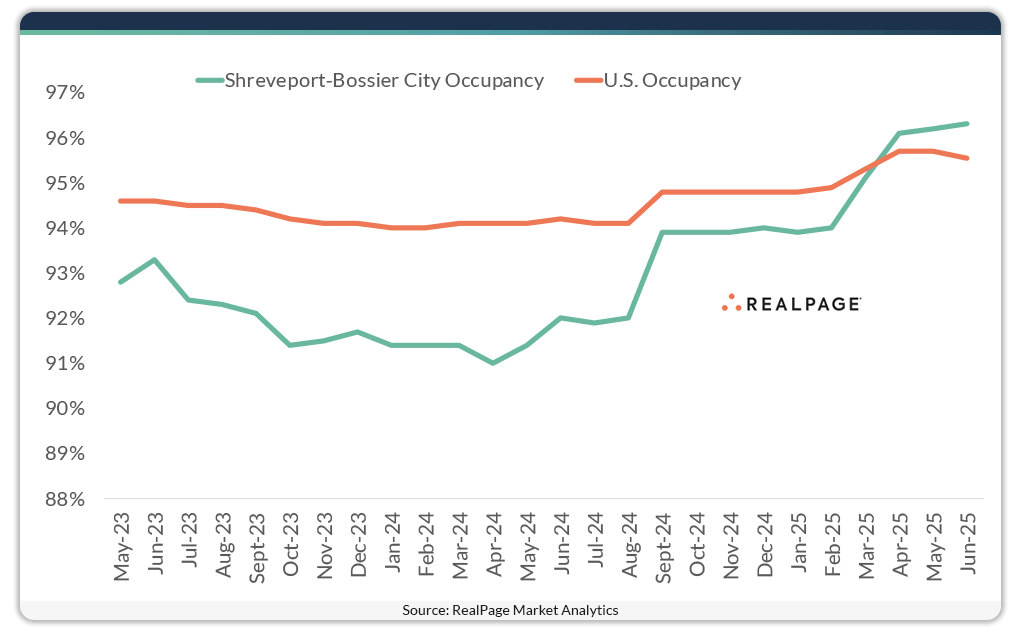The height and width of the screenshot is (633, 1020).
Task: Click the green line's peak at Jun-23
Action: click(154, 260)
